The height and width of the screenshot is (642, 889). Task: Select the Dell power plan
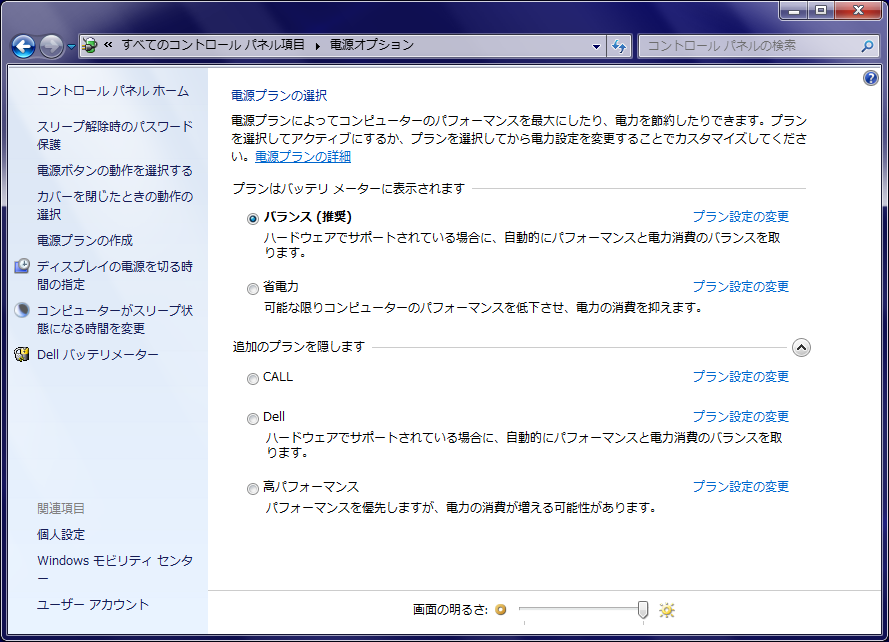[253, 419]
